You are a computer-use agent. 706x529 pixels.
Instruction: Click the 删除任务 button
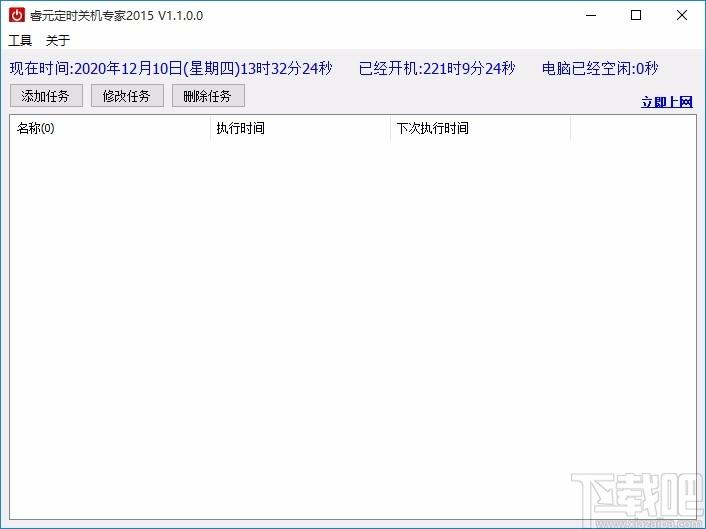(208, 96)
